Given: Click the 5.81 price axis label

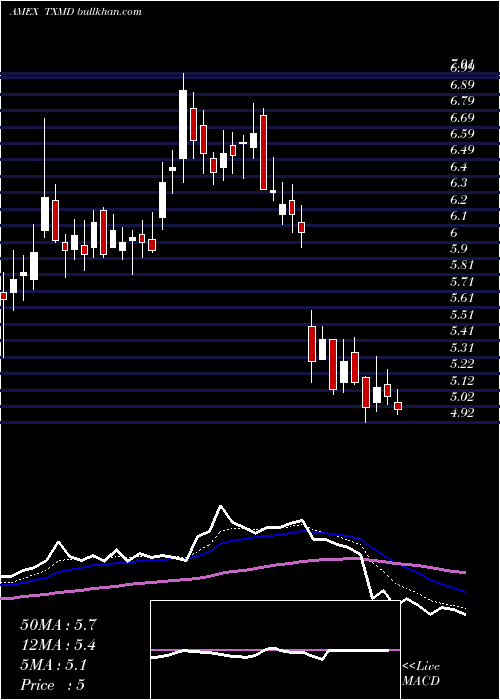Looking at the screenshot, I should pyautogui.click(x=462, y=265).
